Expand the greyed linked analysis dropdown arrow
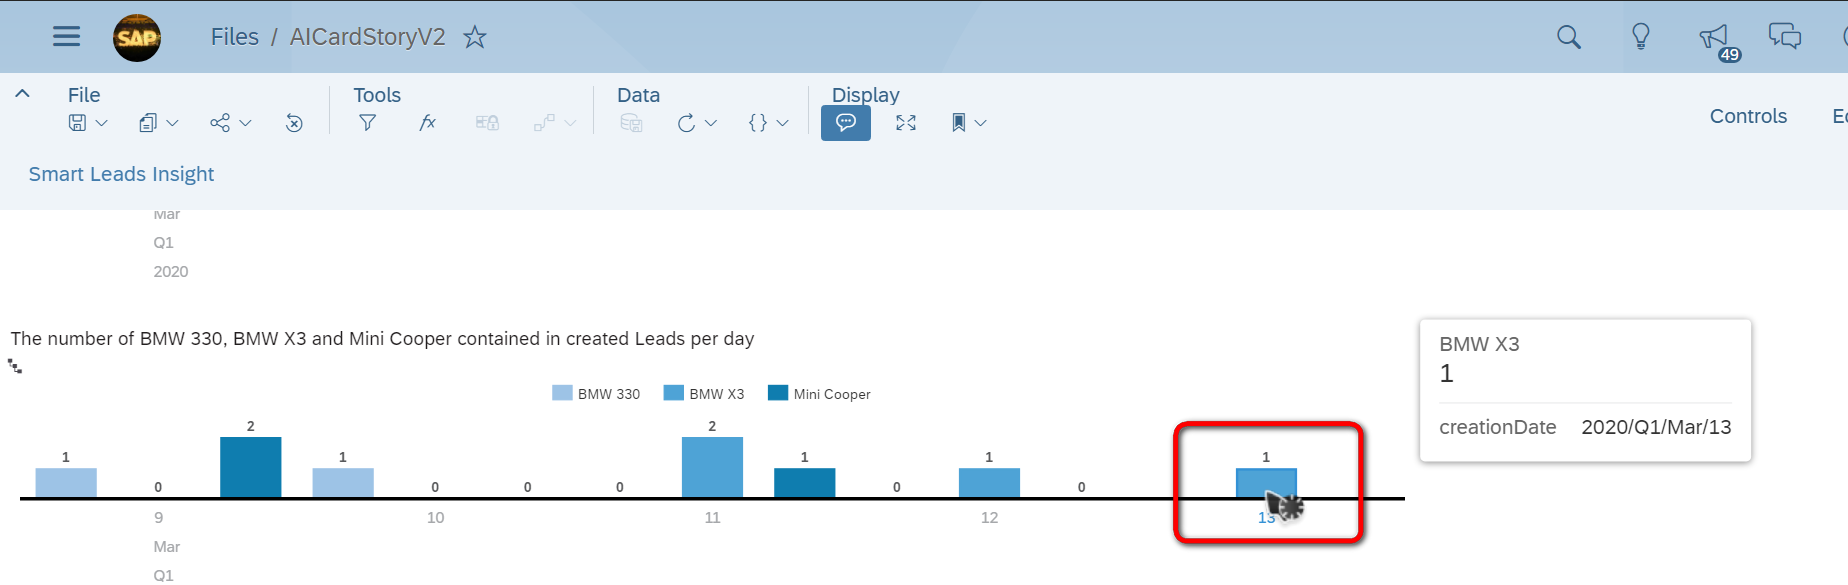Screen dimensions: 1848x585 (570, 123)
